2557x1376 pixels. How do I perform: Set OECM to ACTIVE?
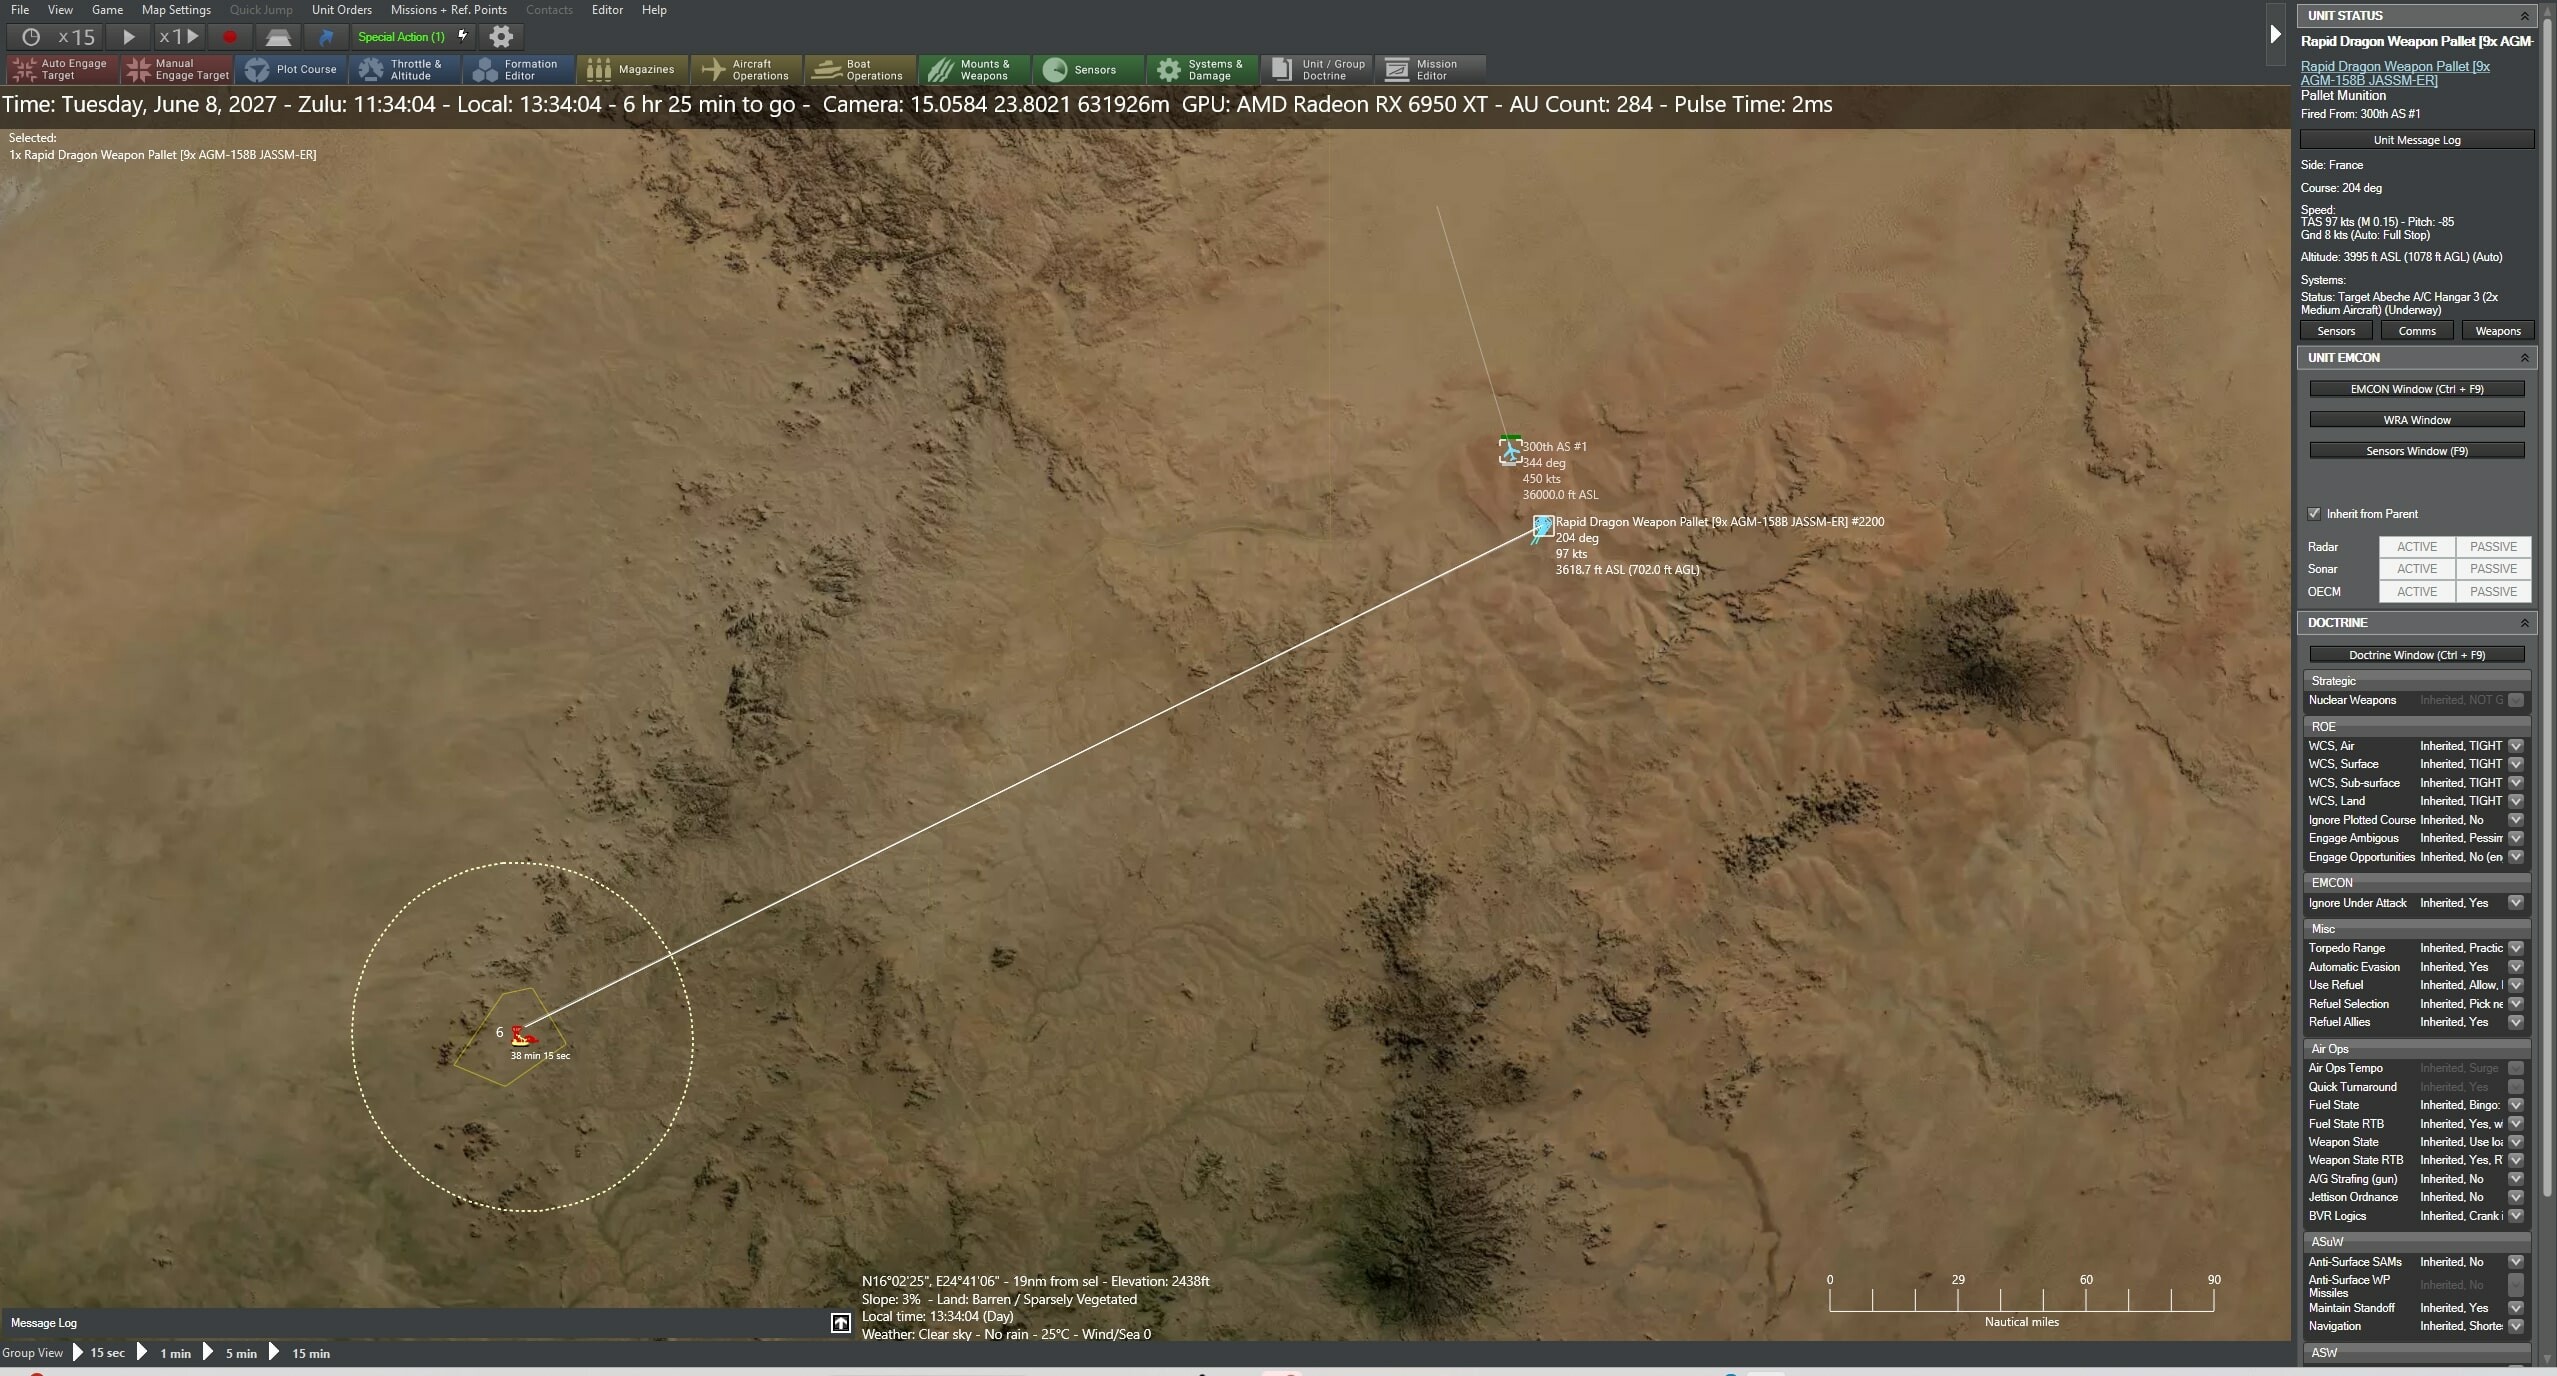point(2417,591)
